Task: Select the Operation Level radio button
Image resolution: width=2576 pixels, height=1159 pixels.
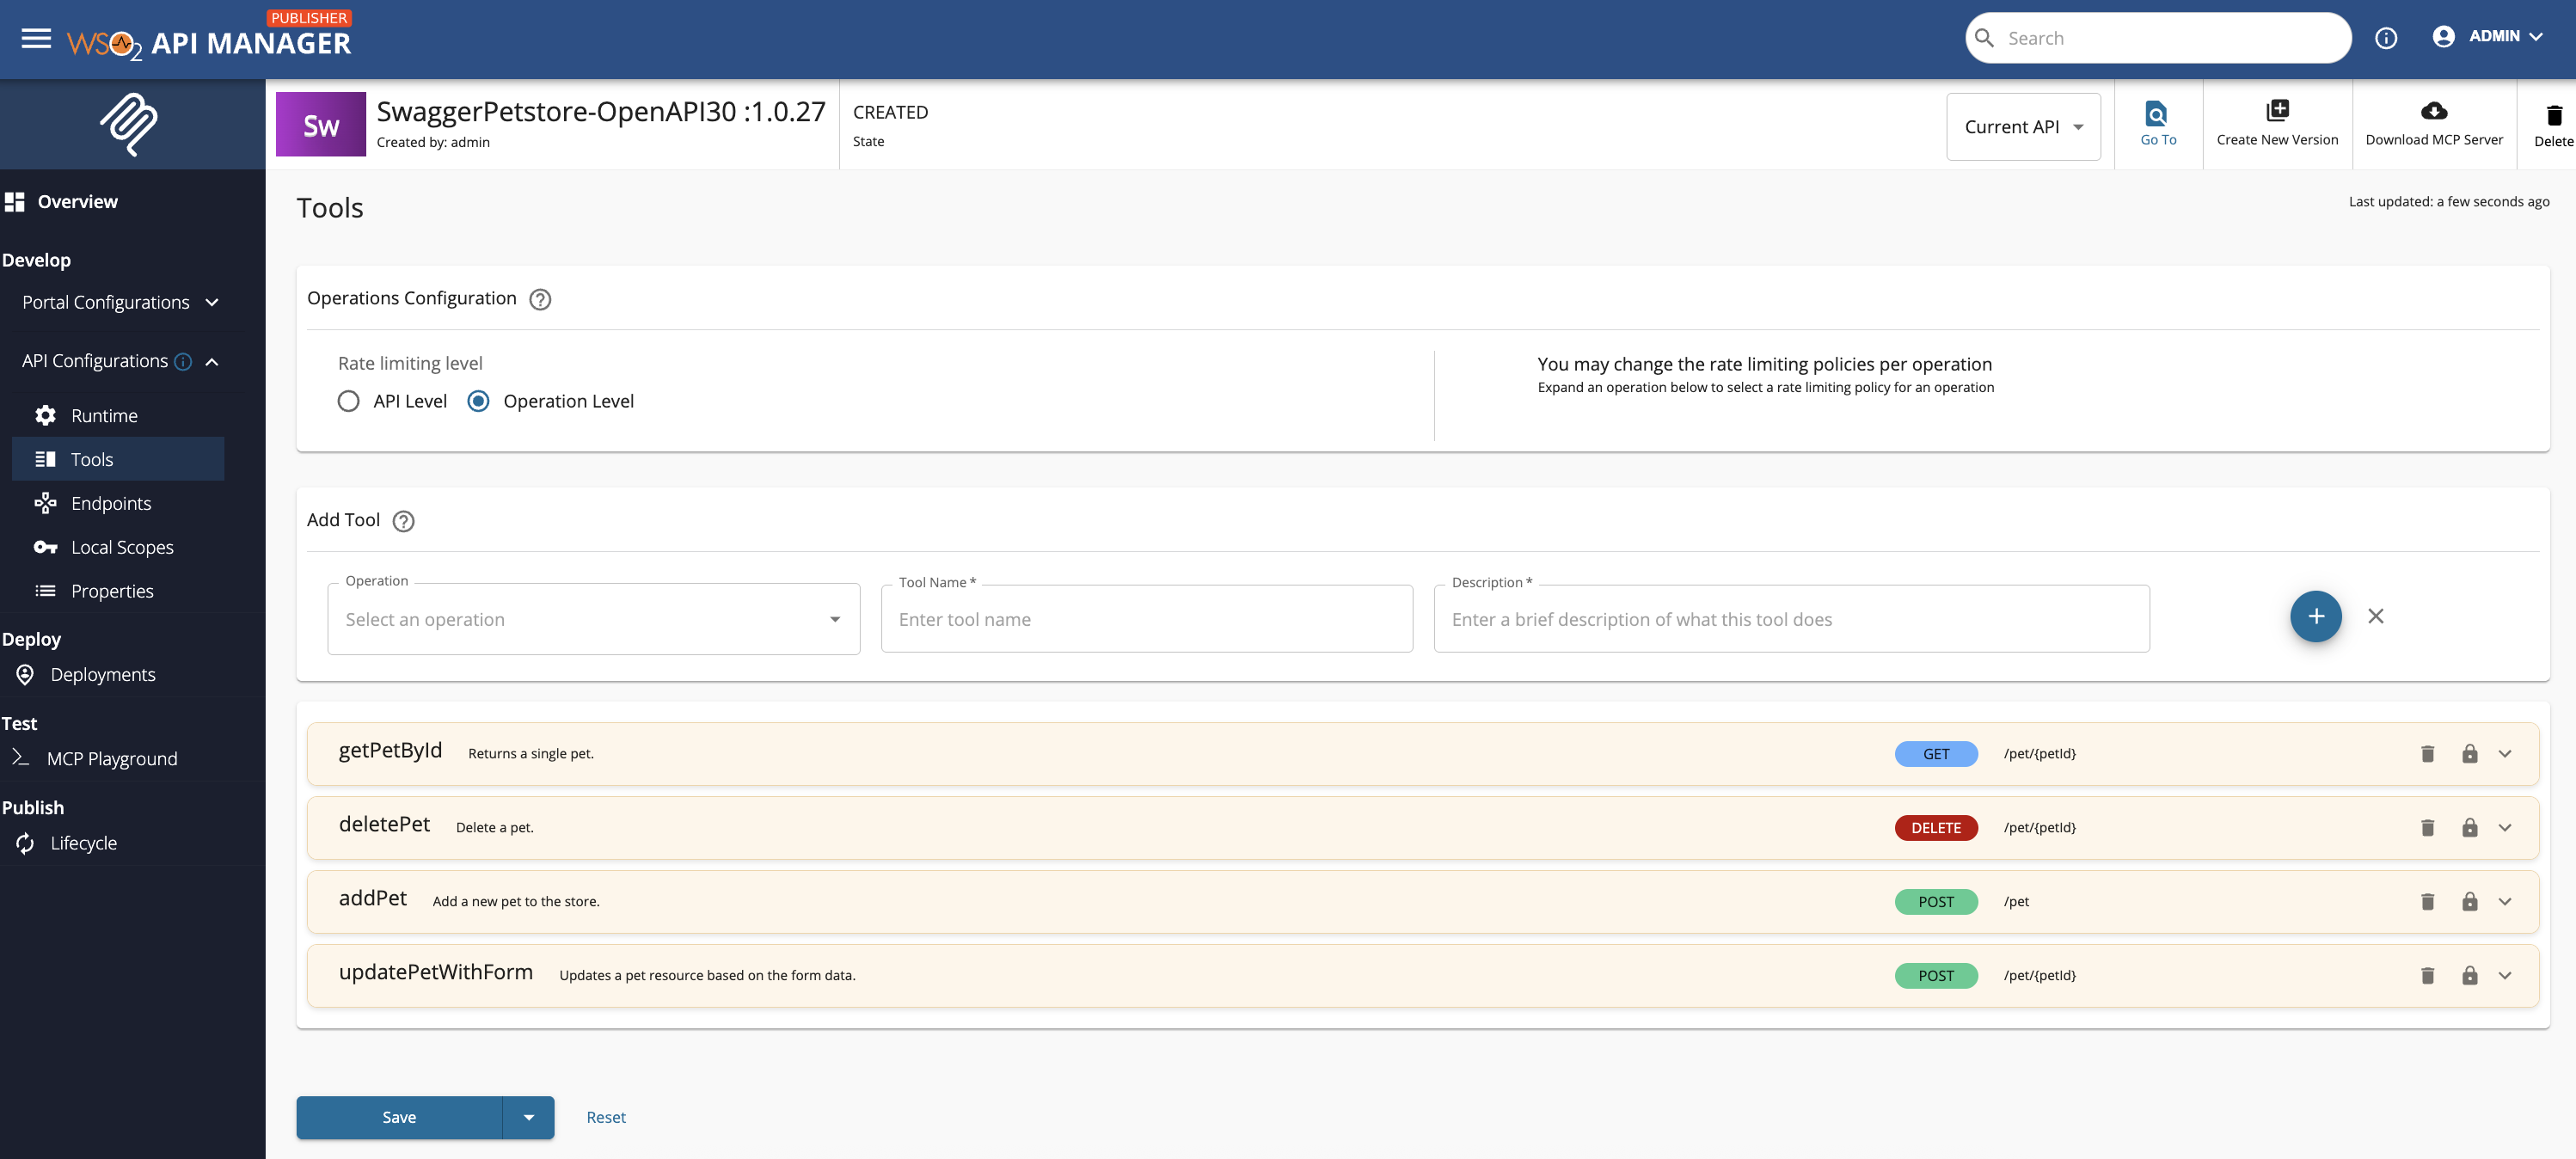Action: click(478, 401)
